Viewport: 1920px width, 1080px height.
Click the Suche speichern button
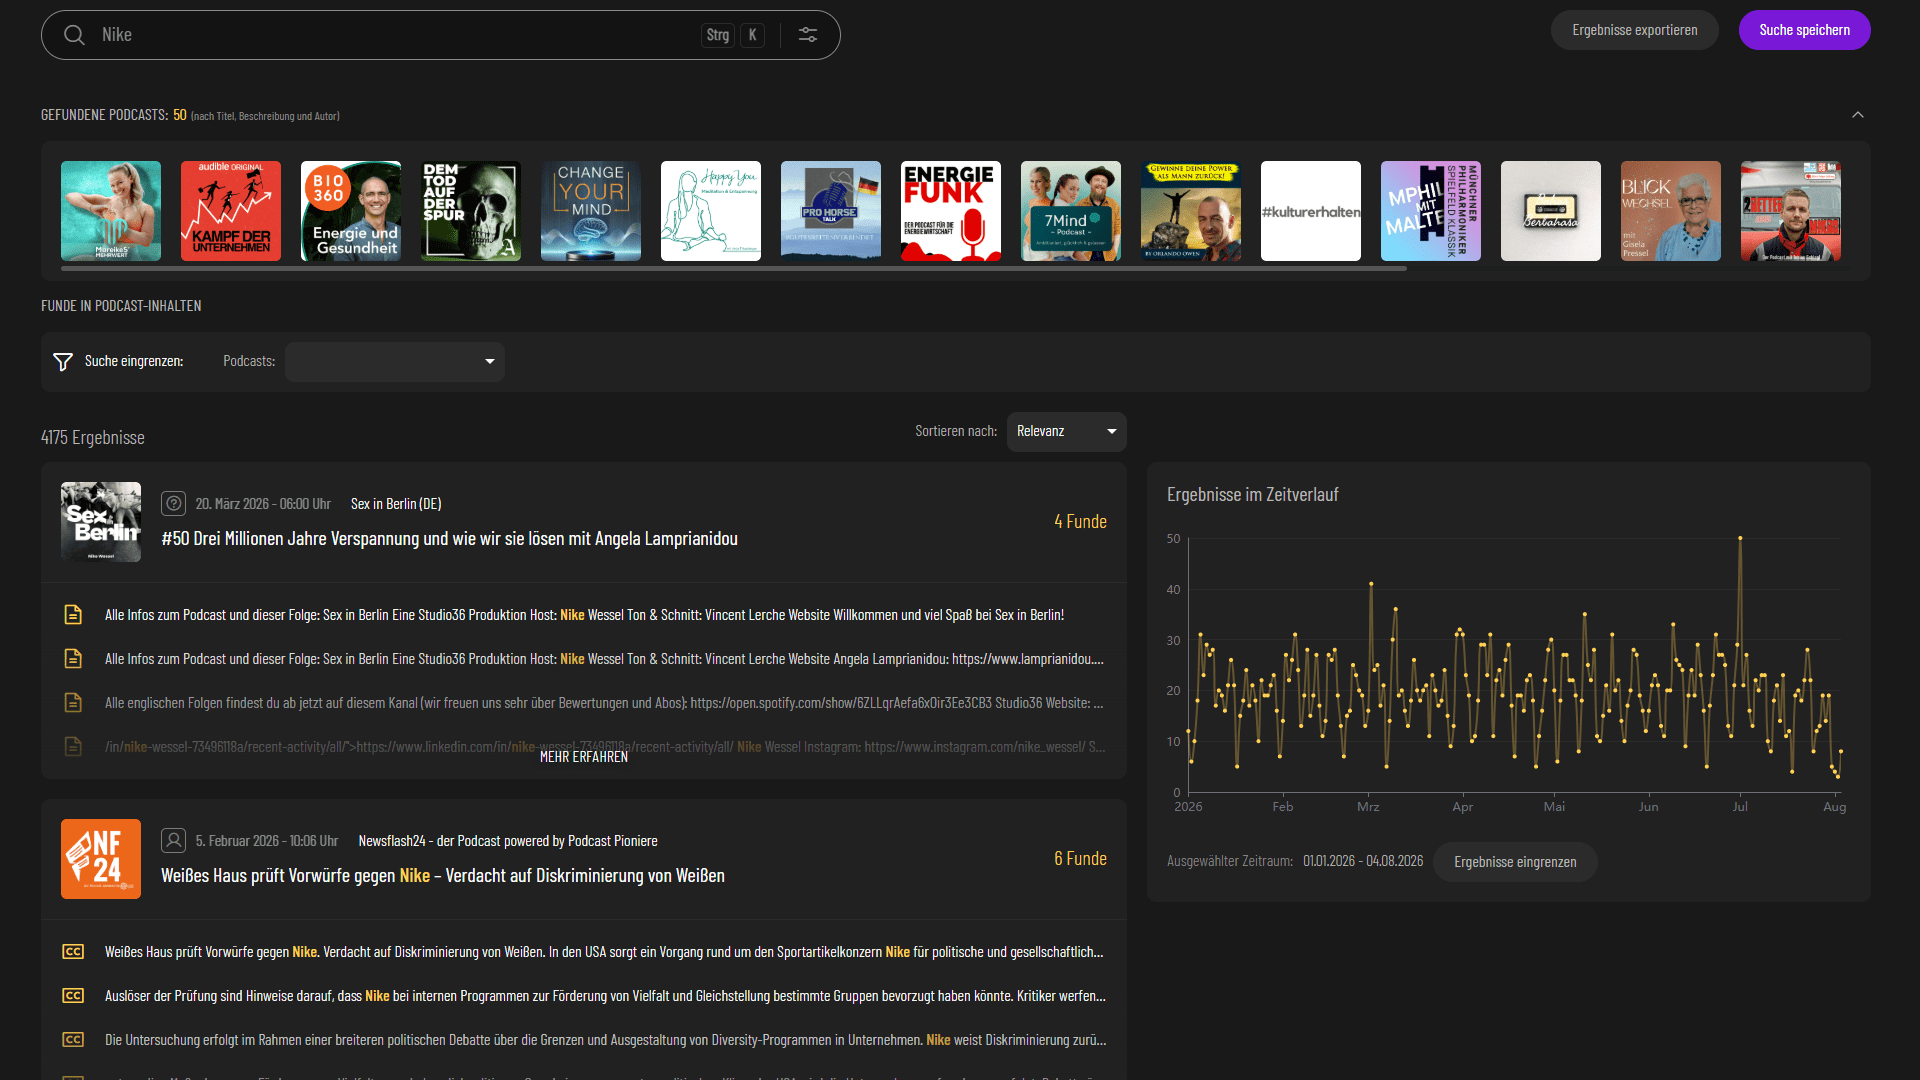(x=1805, y=30)
